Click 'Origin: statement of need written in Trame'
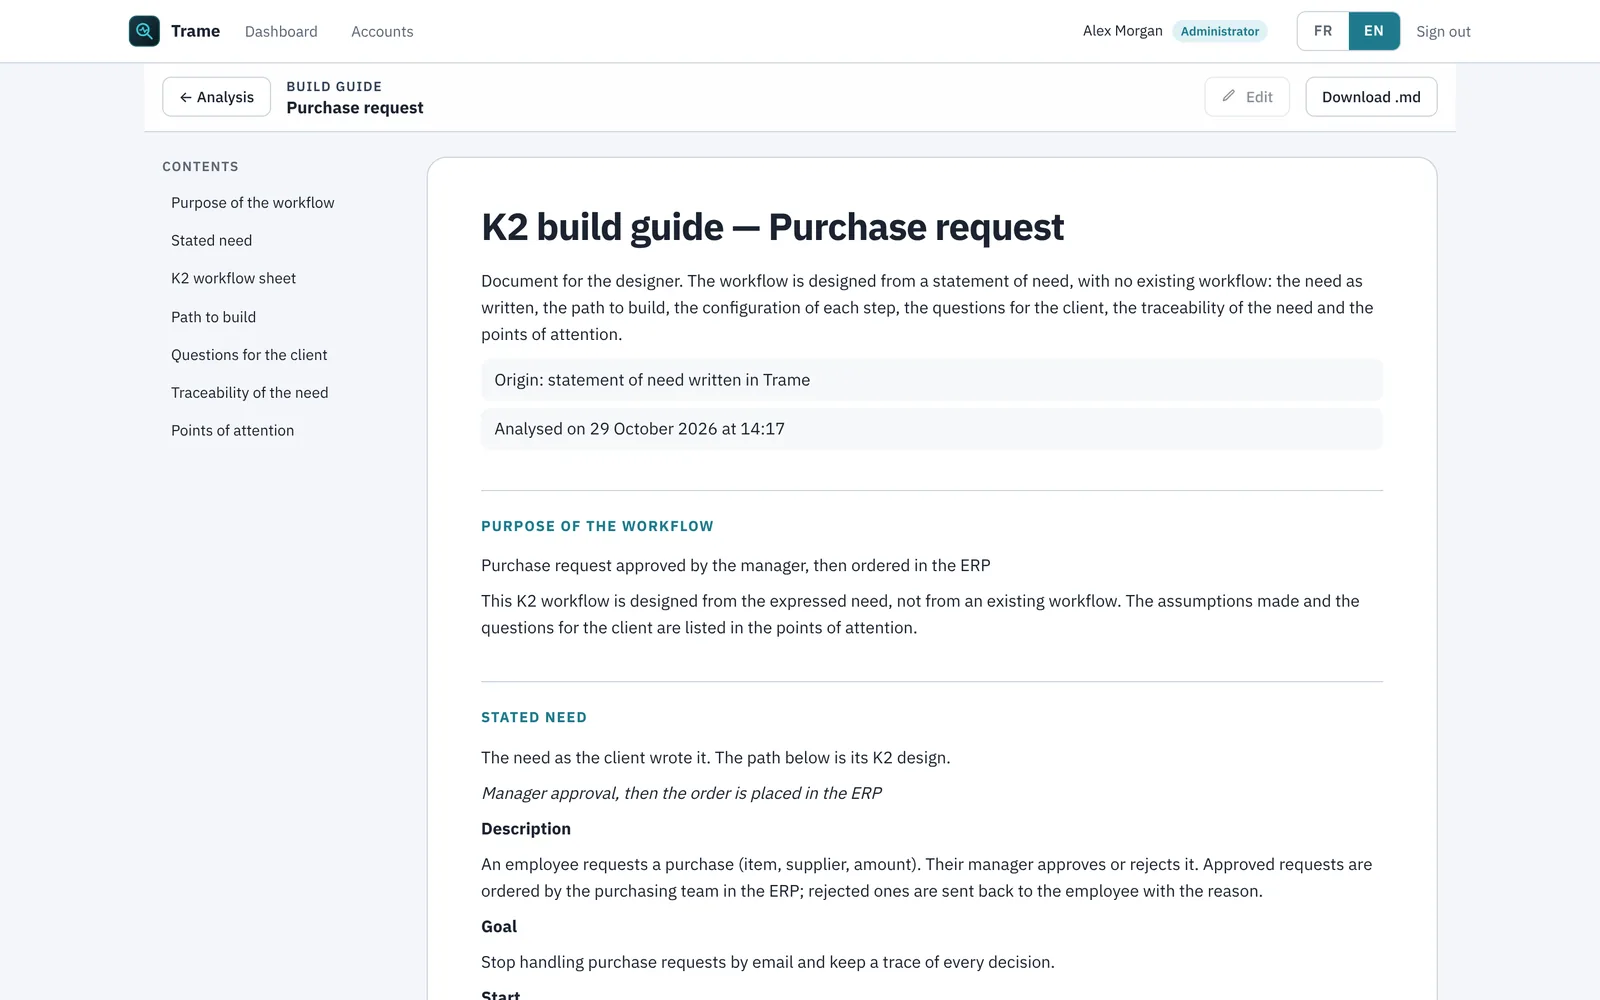The height and width of the screenshot is (1000, 1600). (932, 380)
